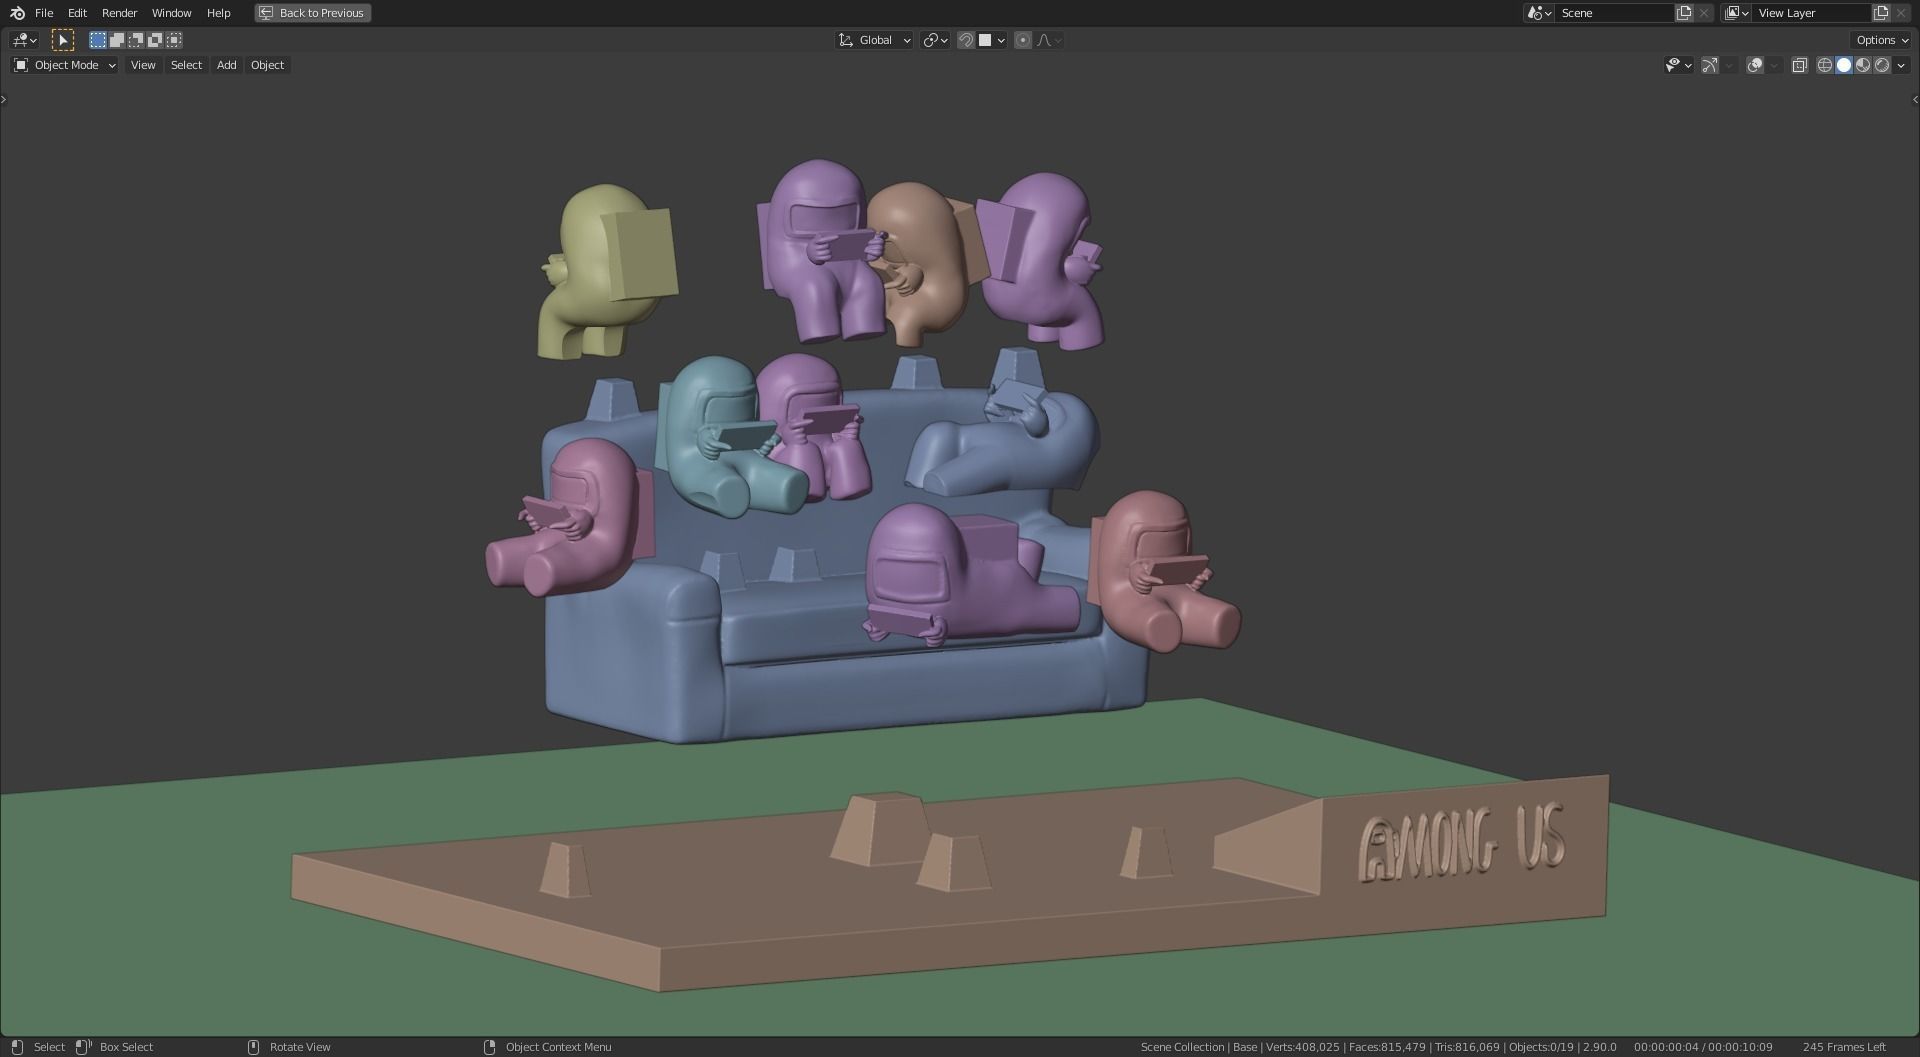Click the 'Verts:408,025' status text
This screenshot has height=1057, width=1920.
point(1302,1047)
